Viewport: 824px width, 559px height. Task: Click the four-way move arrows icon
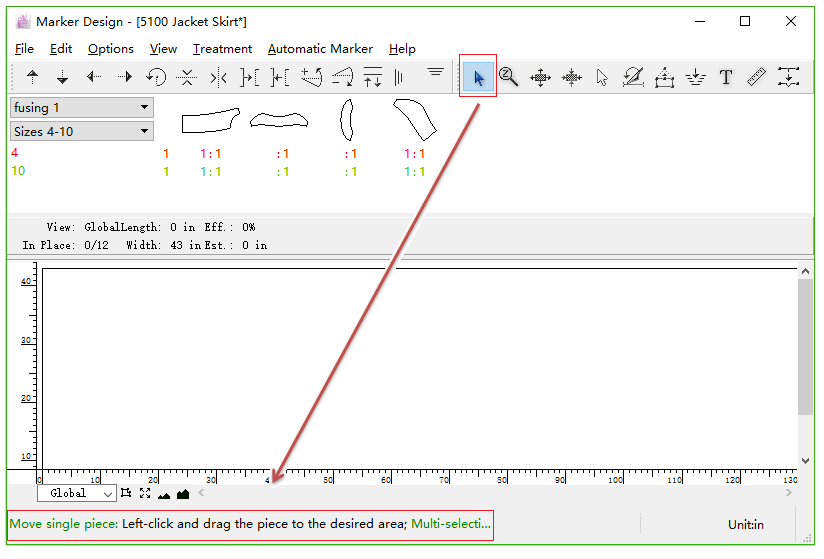pos(540,77)
